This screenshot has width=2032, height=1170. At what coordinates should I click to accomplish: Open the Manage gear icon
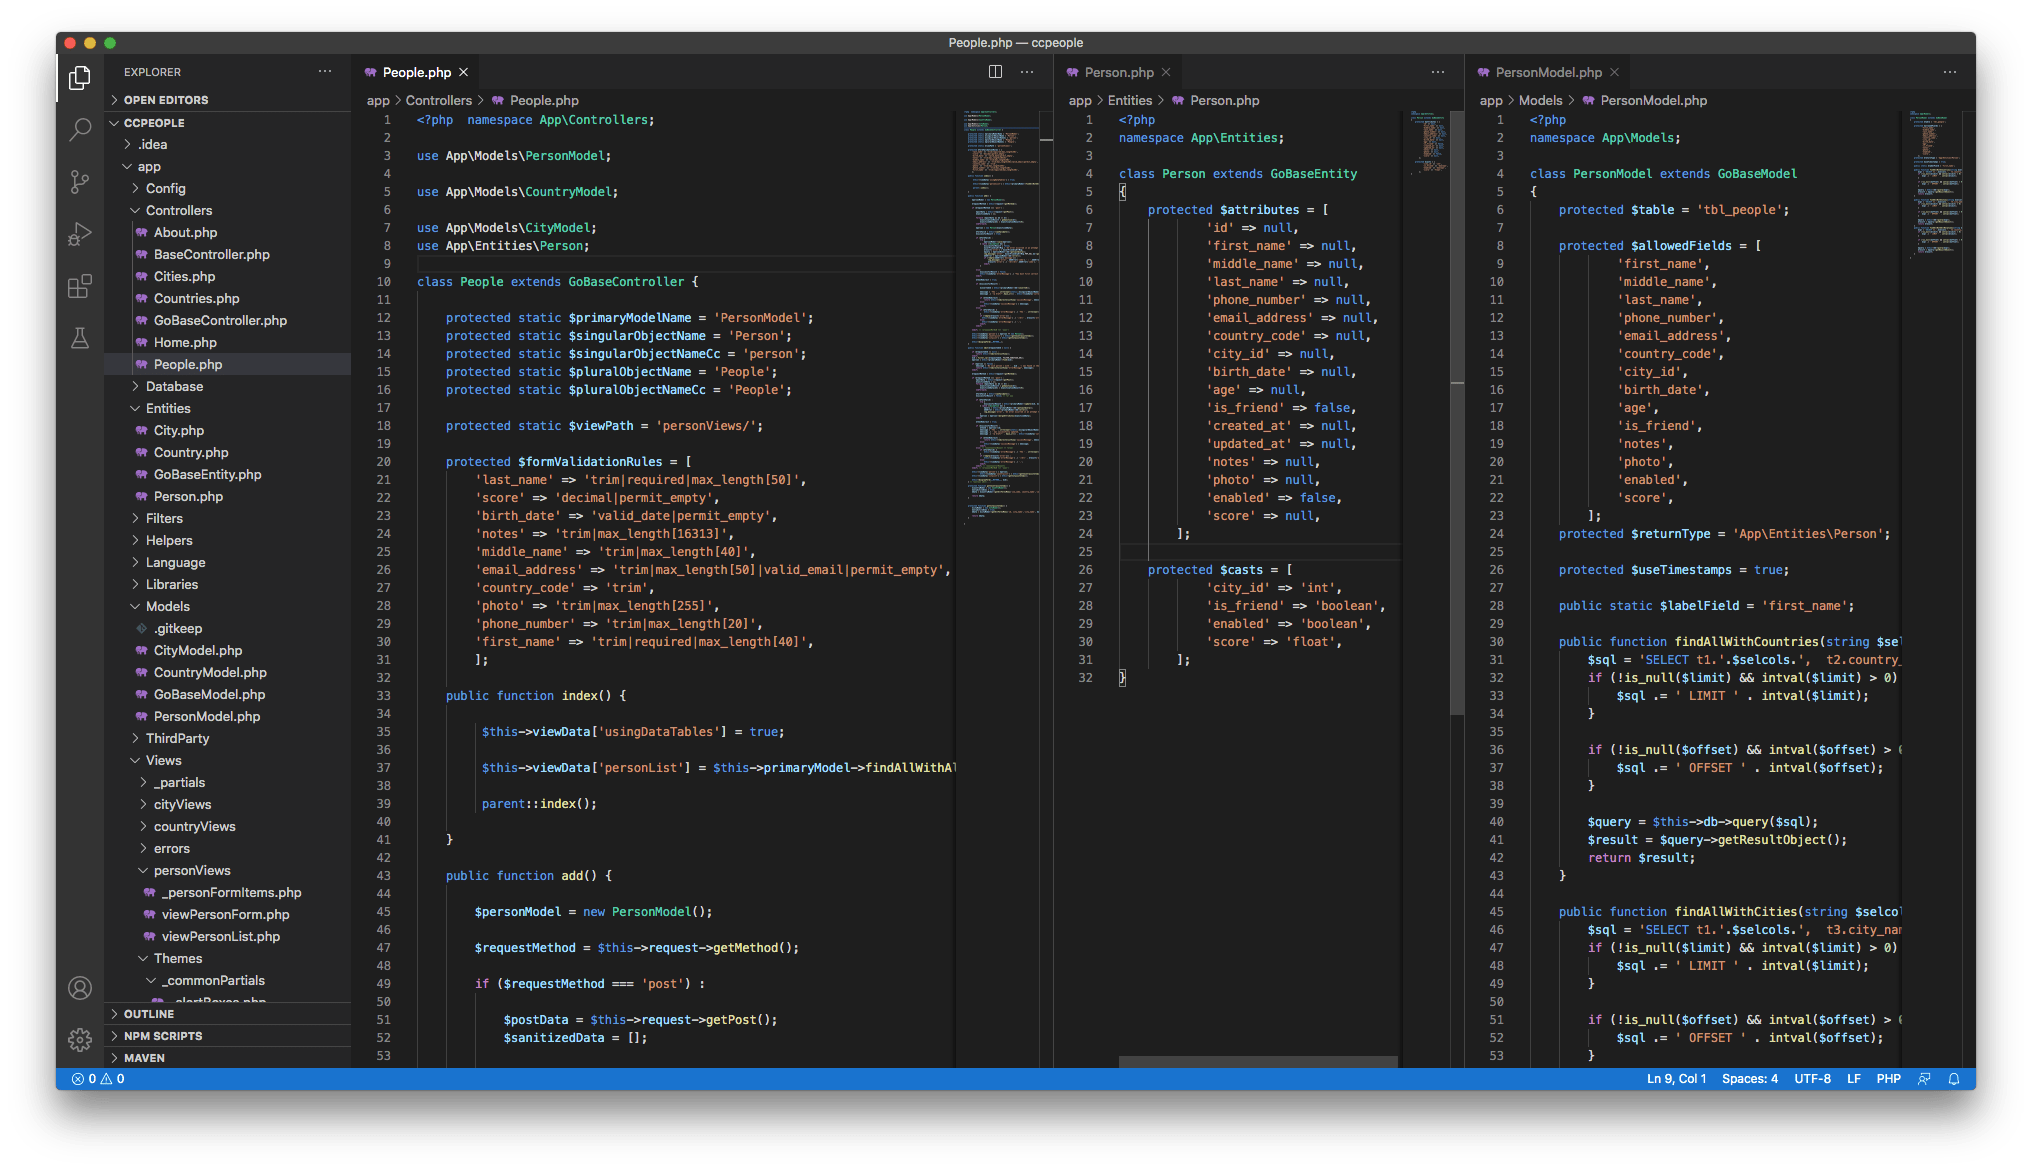[80, 1040]
